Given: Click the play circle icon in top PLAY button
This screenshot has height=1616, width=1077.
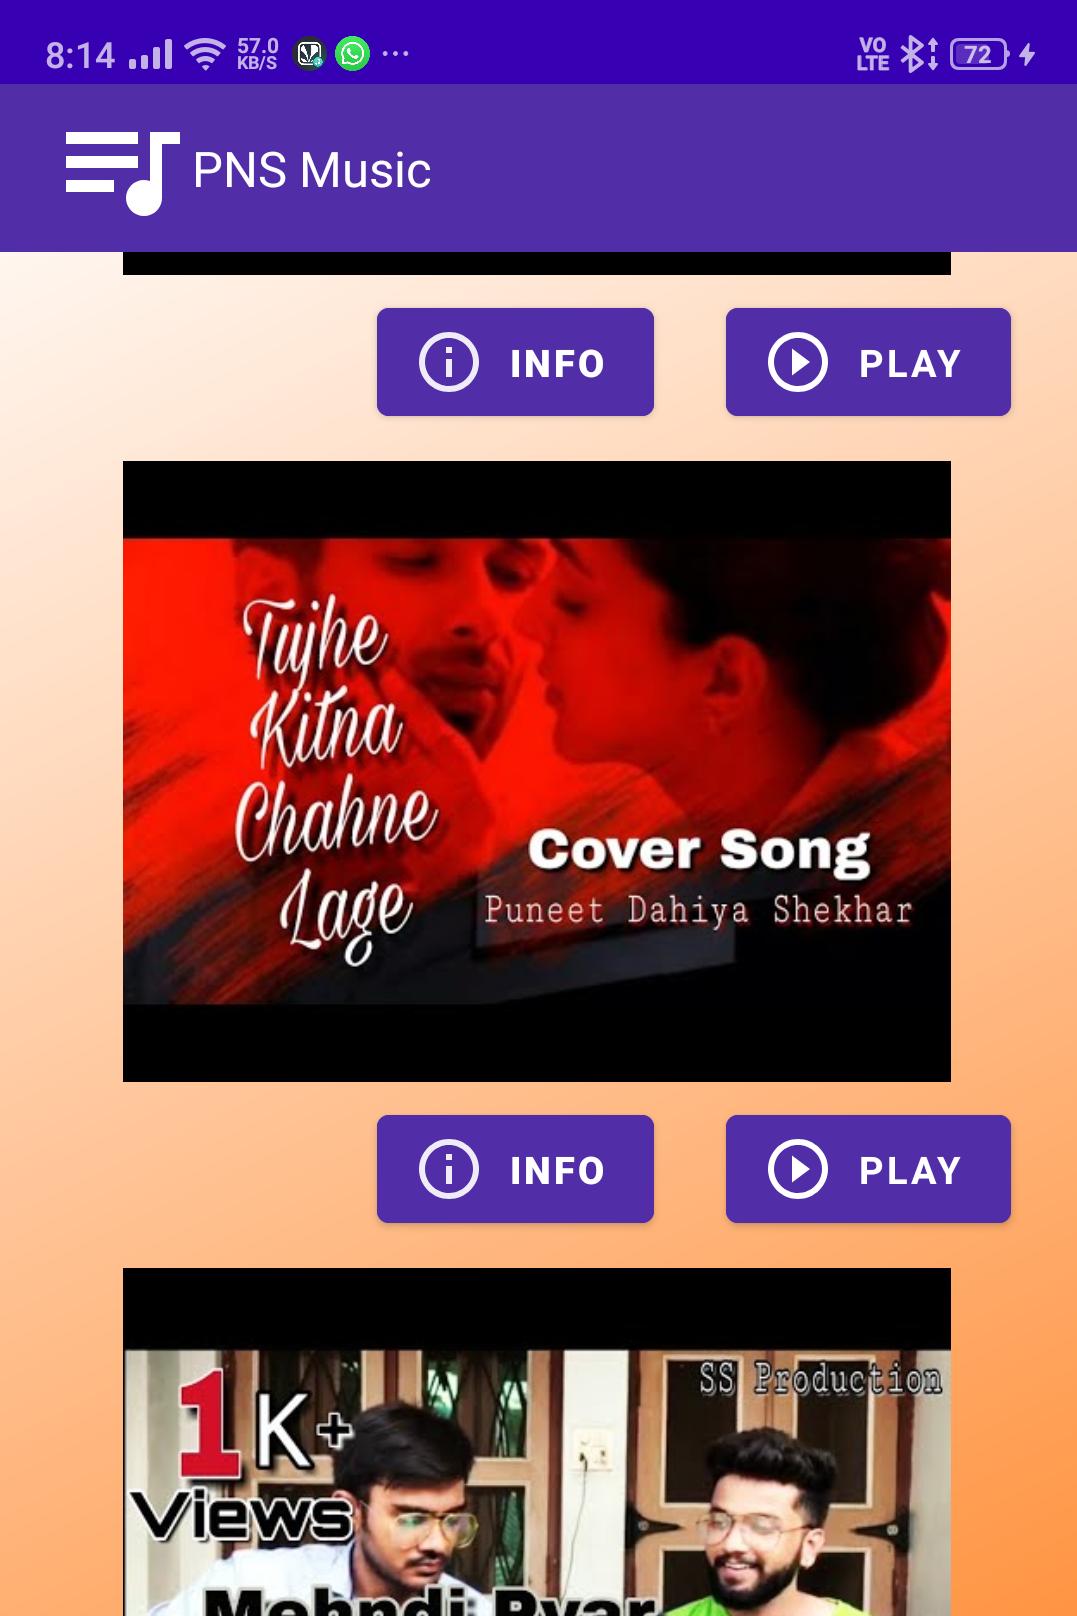Looking at the screenshot, I should pyautogui.click(x=798, y=362).
